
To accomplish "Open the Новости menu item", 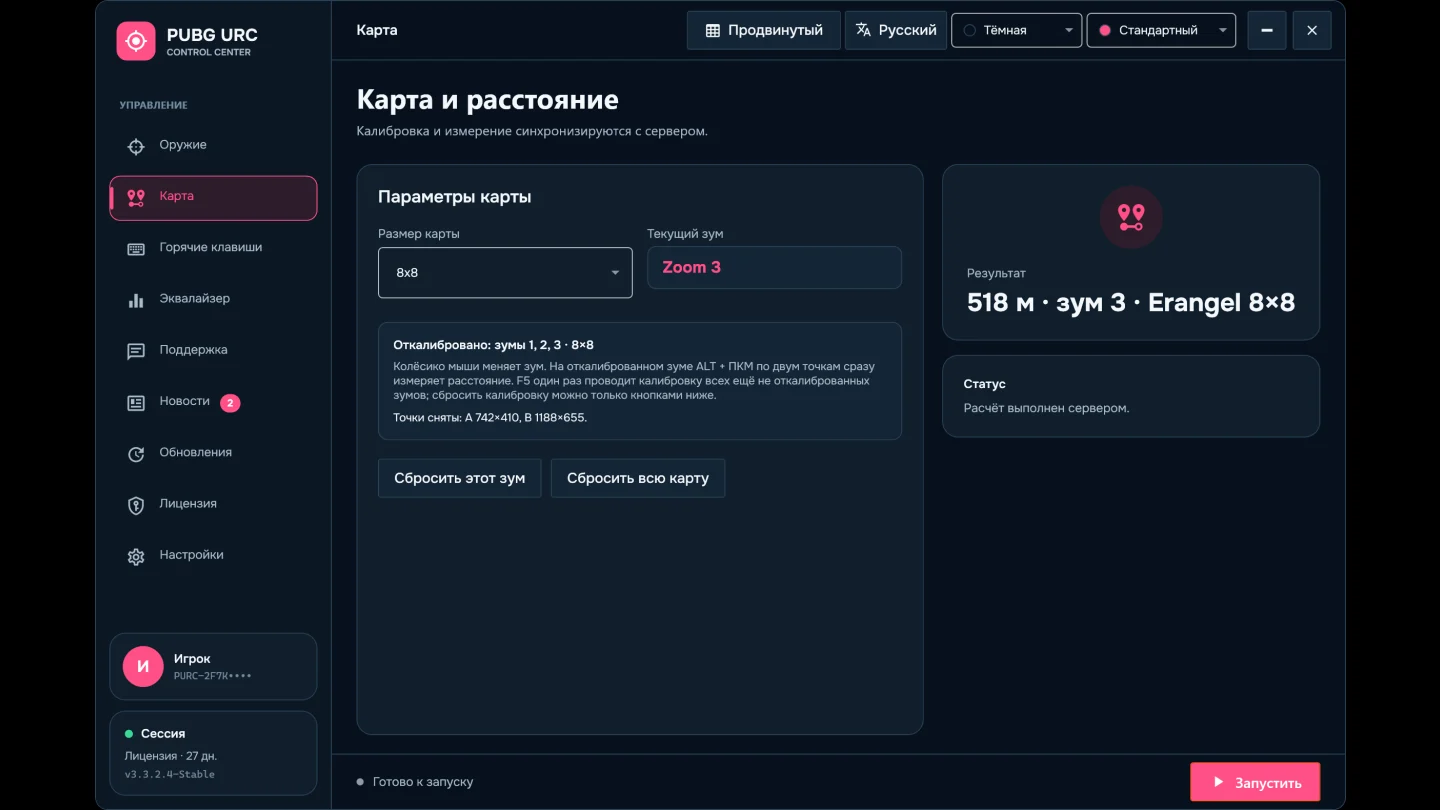I will (213, 403).
